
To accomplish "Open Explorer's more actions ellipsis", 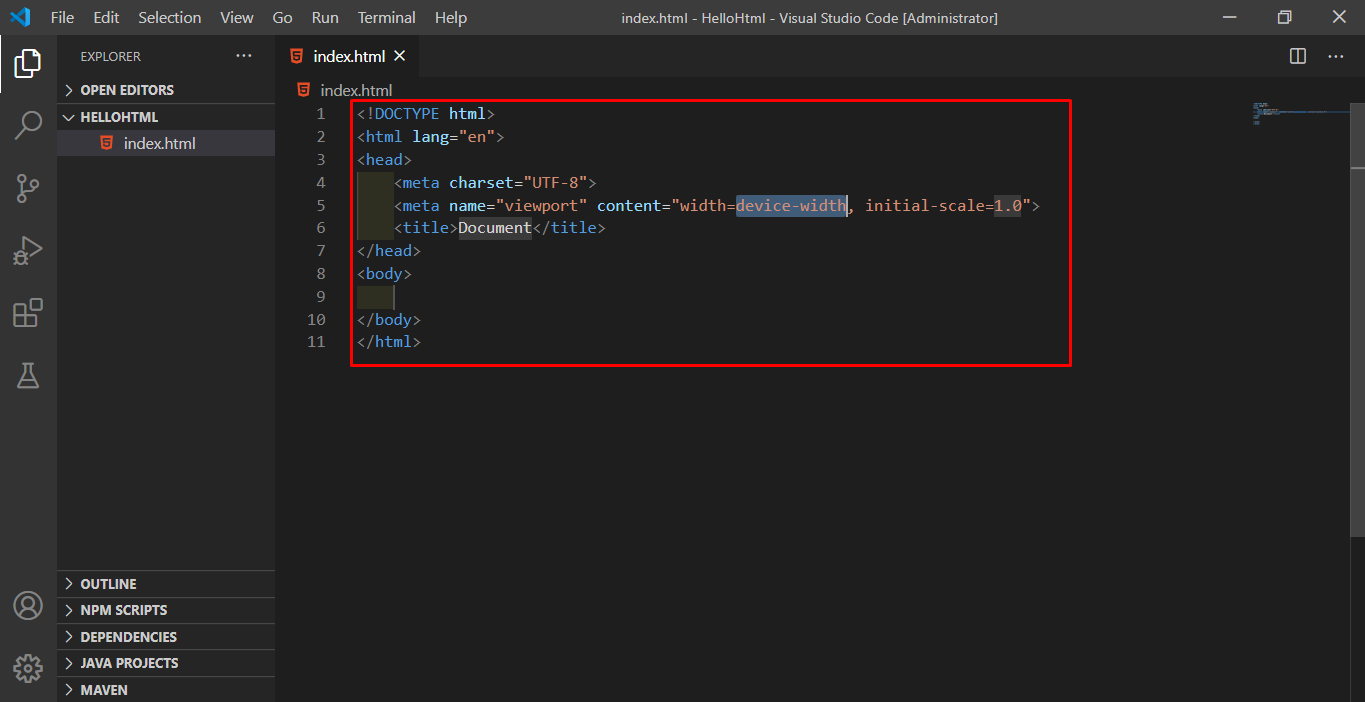I will 244,56.
